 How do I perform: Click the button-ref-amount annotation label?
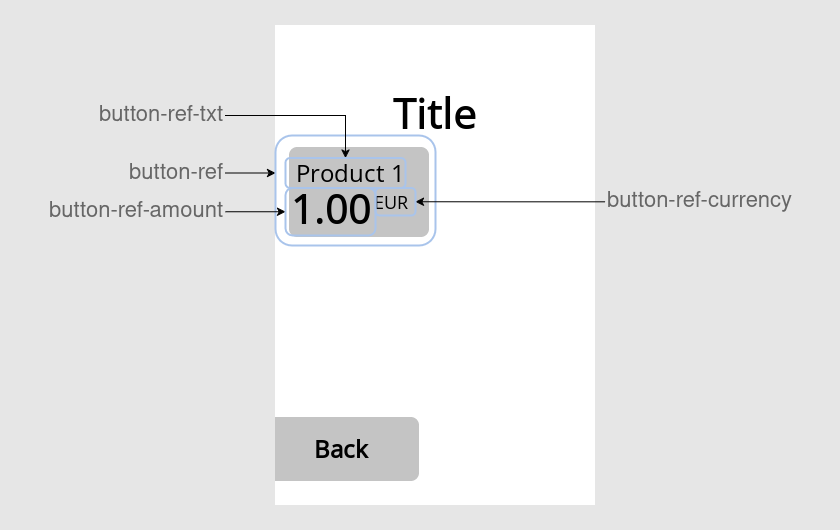[136, 210]
